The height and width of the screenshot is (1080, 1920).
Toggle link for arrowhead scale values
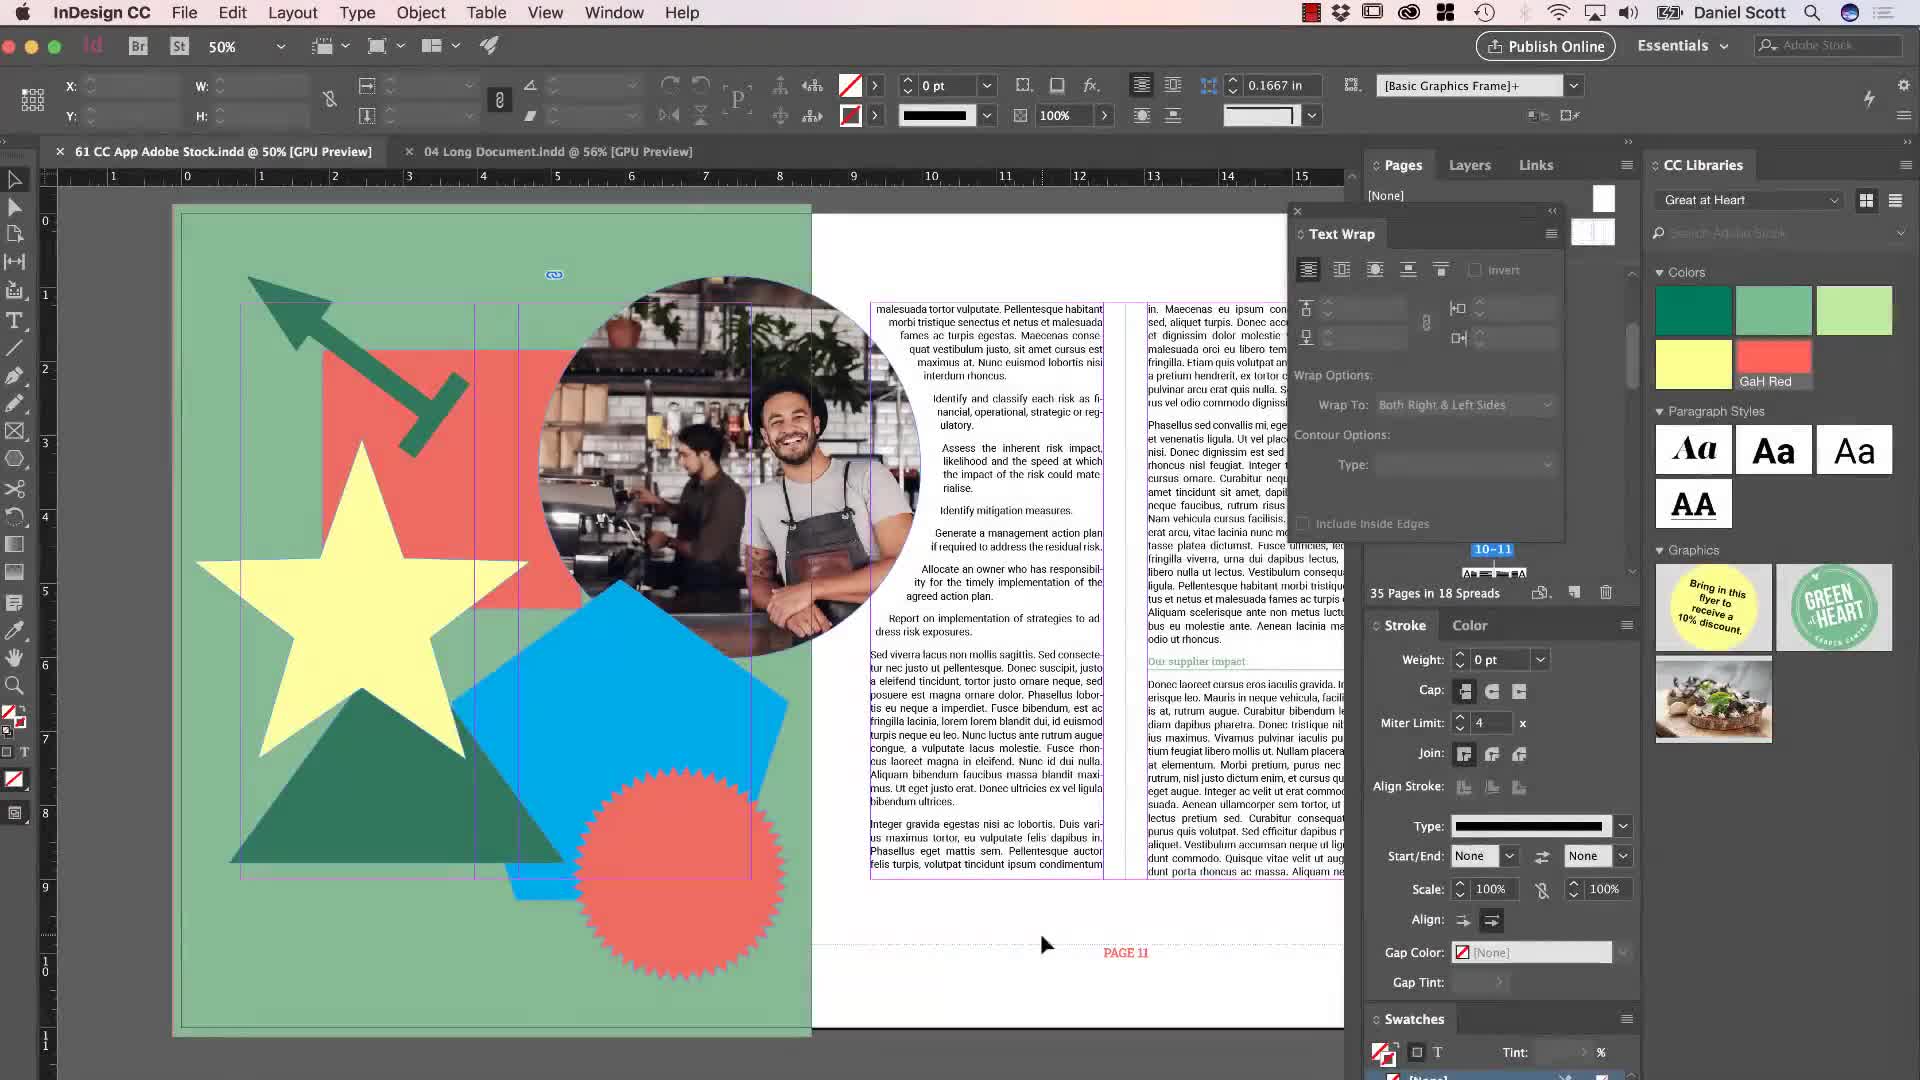pos(1542,890)
